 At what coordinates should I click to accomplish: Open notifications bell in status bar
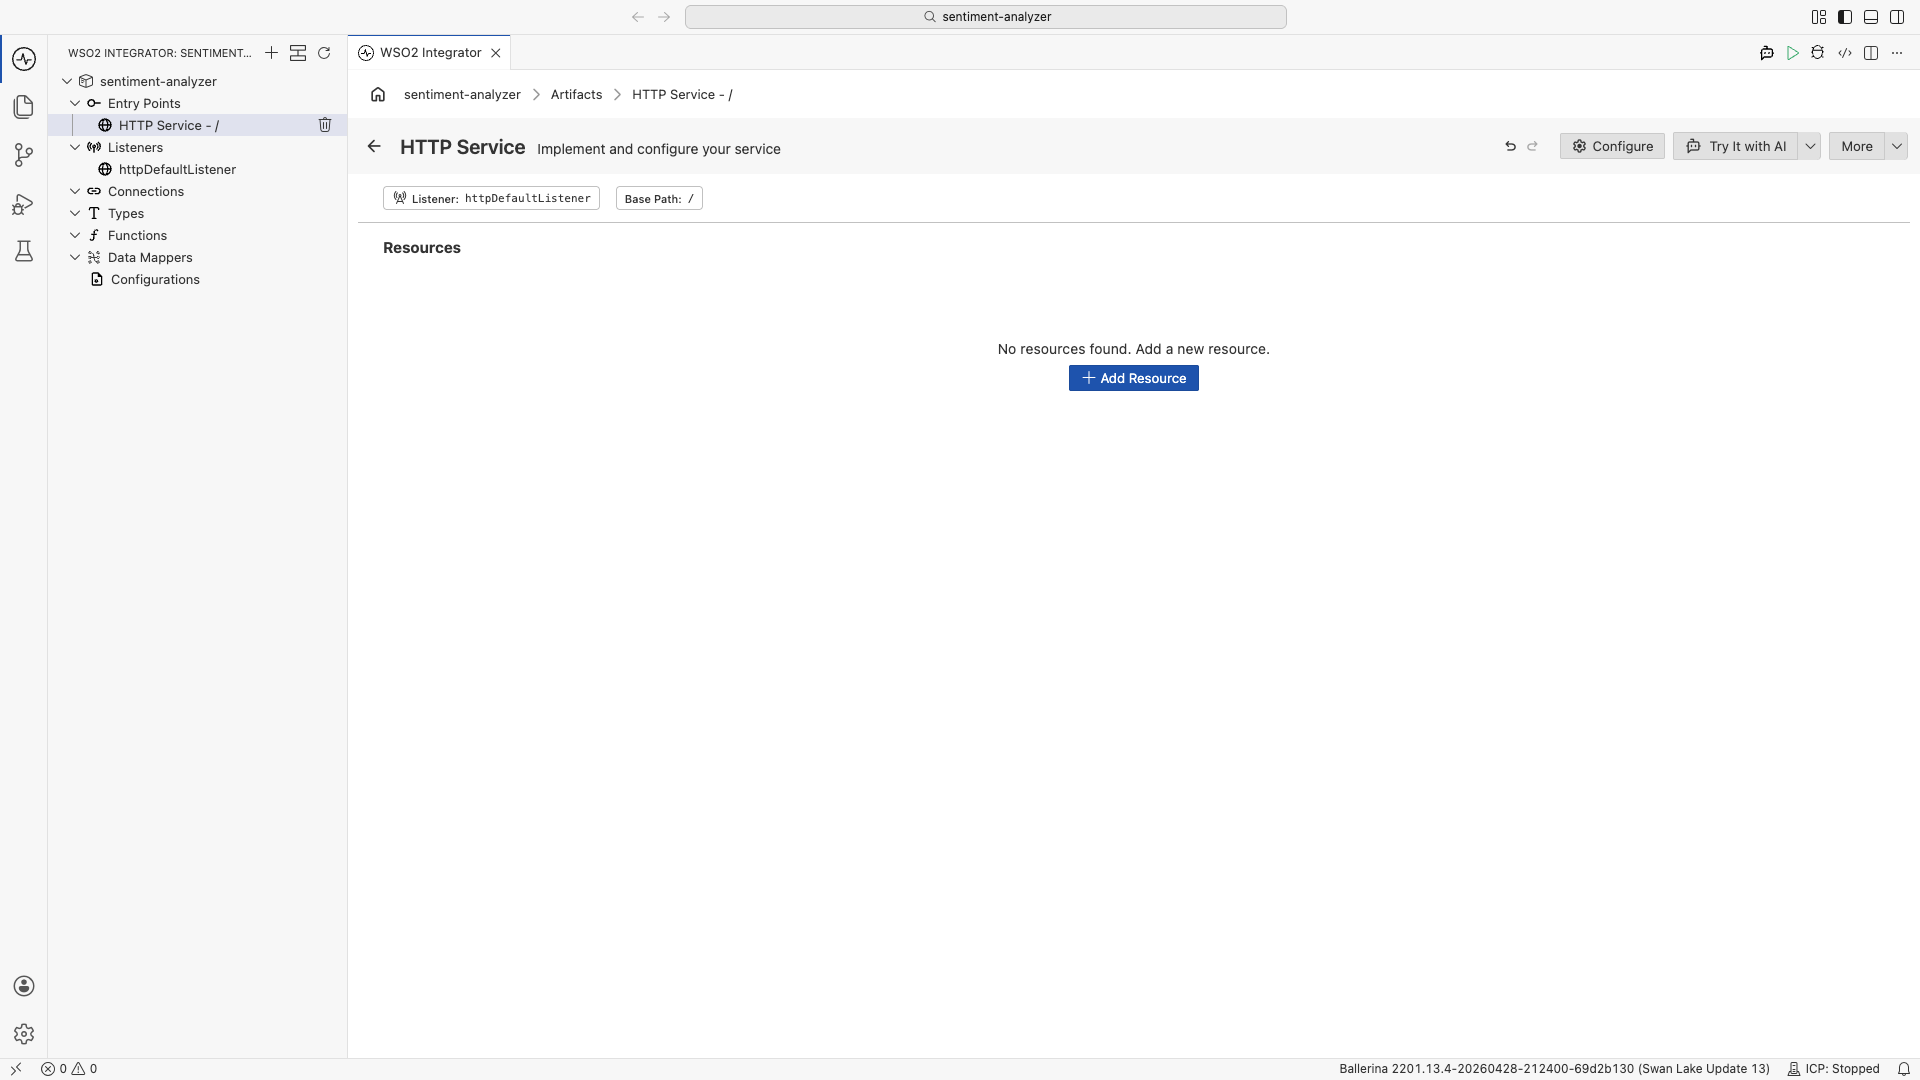click(x=1904, y=1069)
